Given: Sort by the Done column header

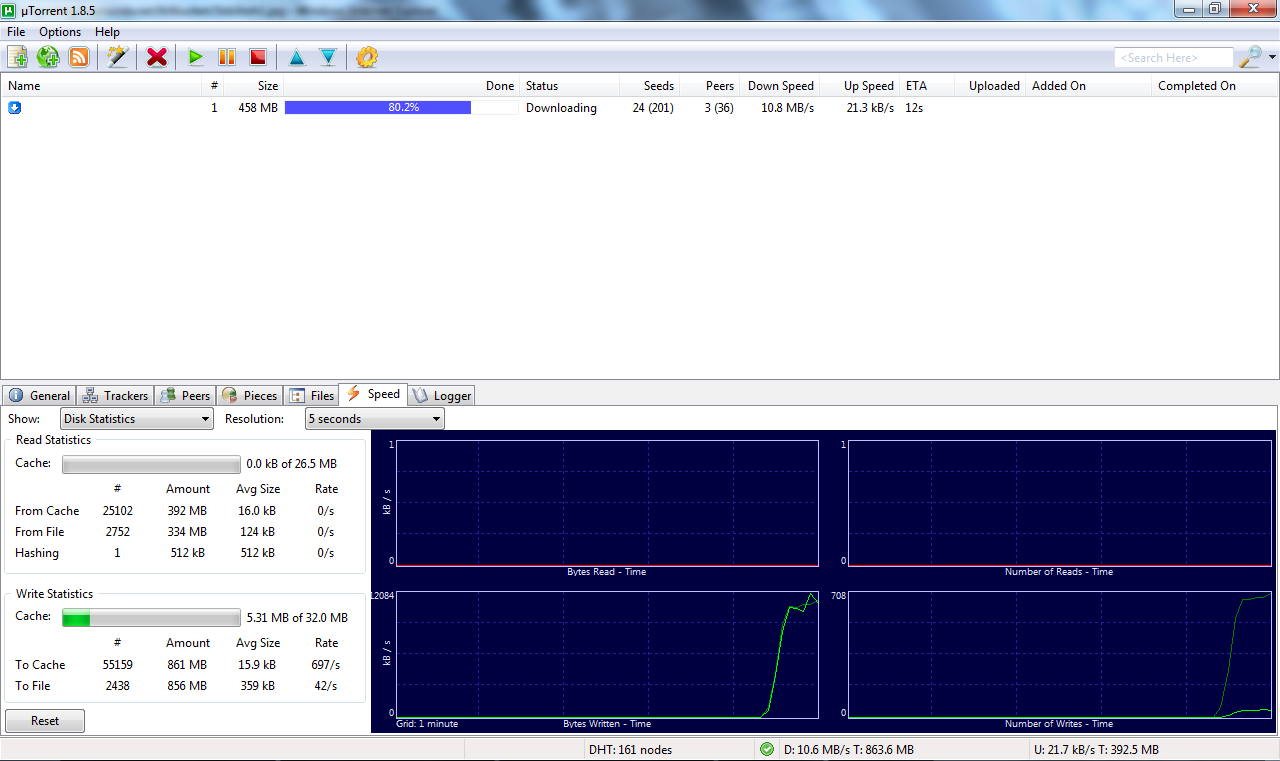Looking at the screenshot, I should tap(401, 86).
